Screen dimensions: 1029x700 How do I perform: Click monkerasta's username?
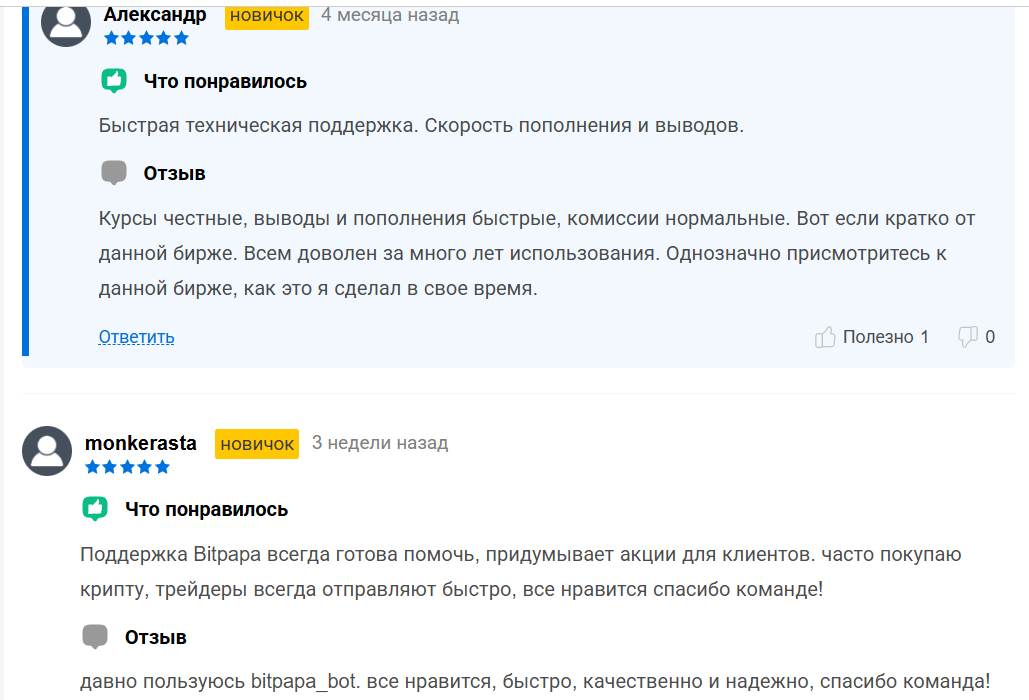[x=140, y=442]
